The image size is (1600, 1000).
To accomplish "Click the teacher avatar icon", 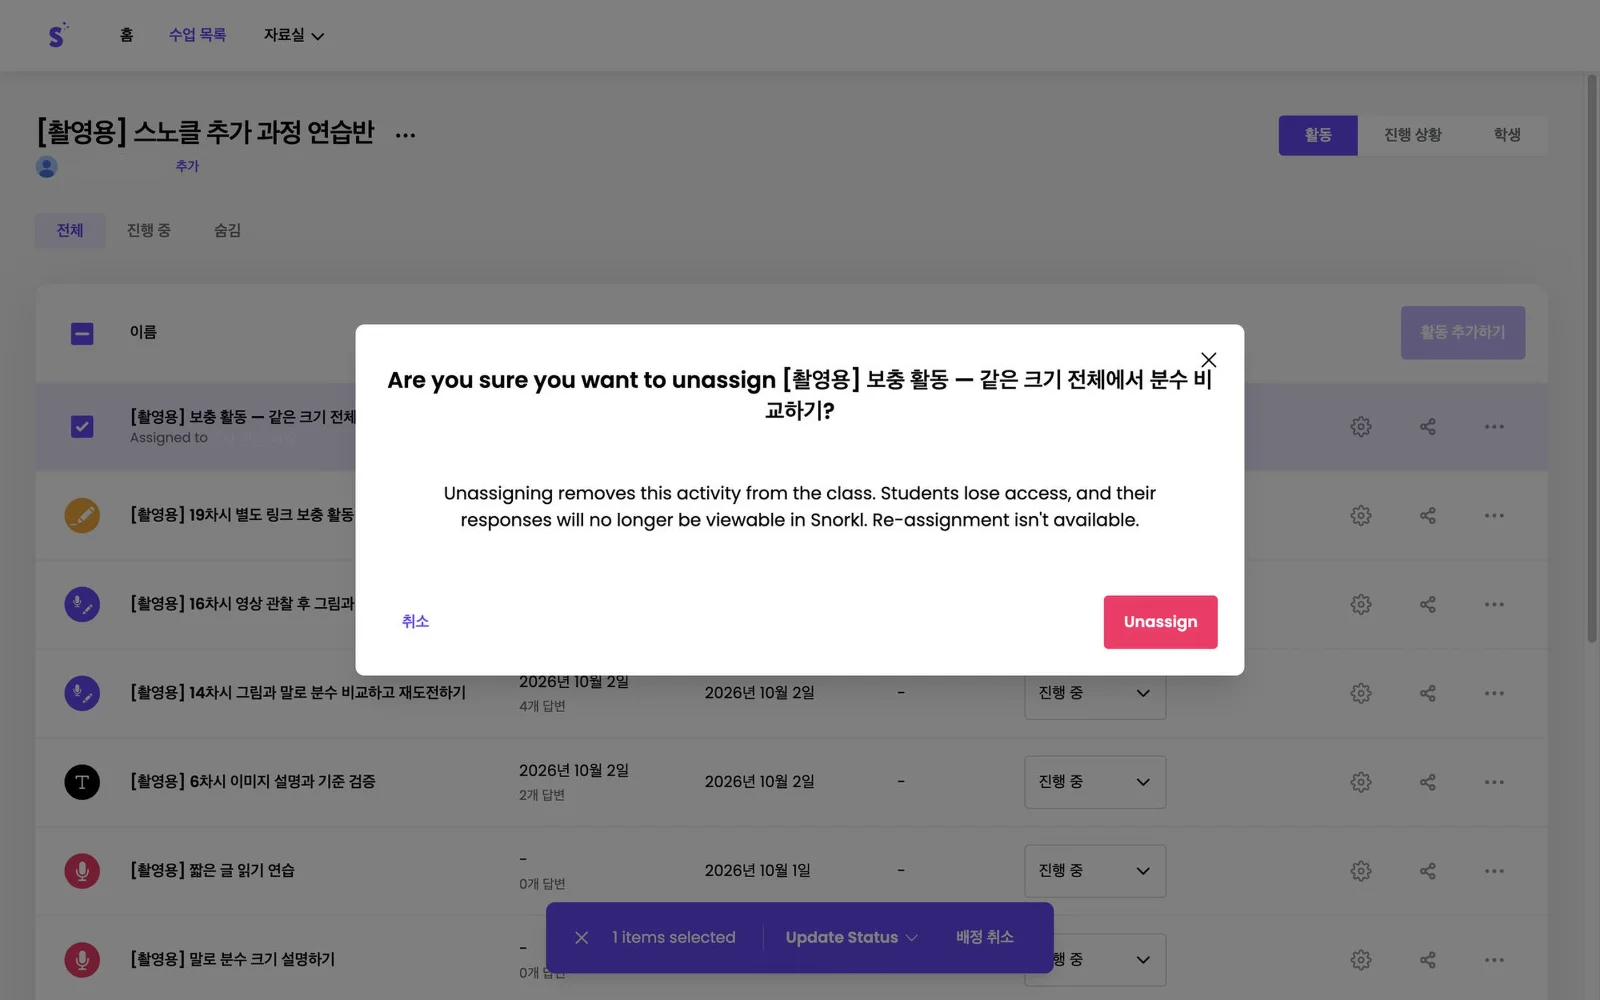I will click(46, 167).
